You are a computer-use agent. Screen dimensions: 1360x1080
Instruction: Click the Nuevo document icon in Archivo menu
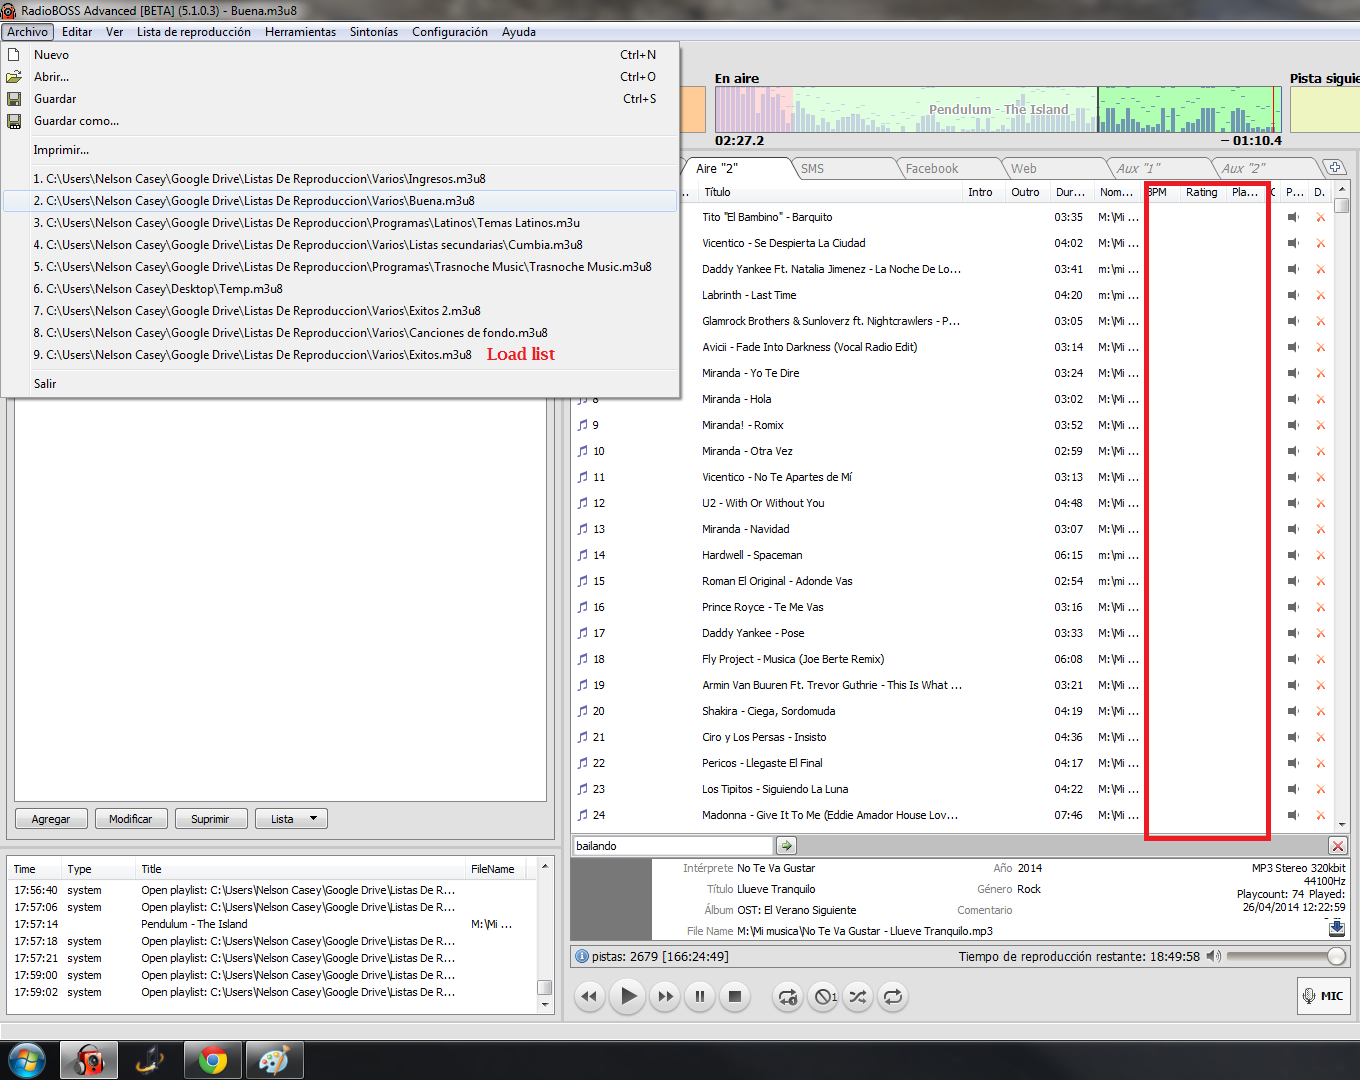tap(14, 55)
